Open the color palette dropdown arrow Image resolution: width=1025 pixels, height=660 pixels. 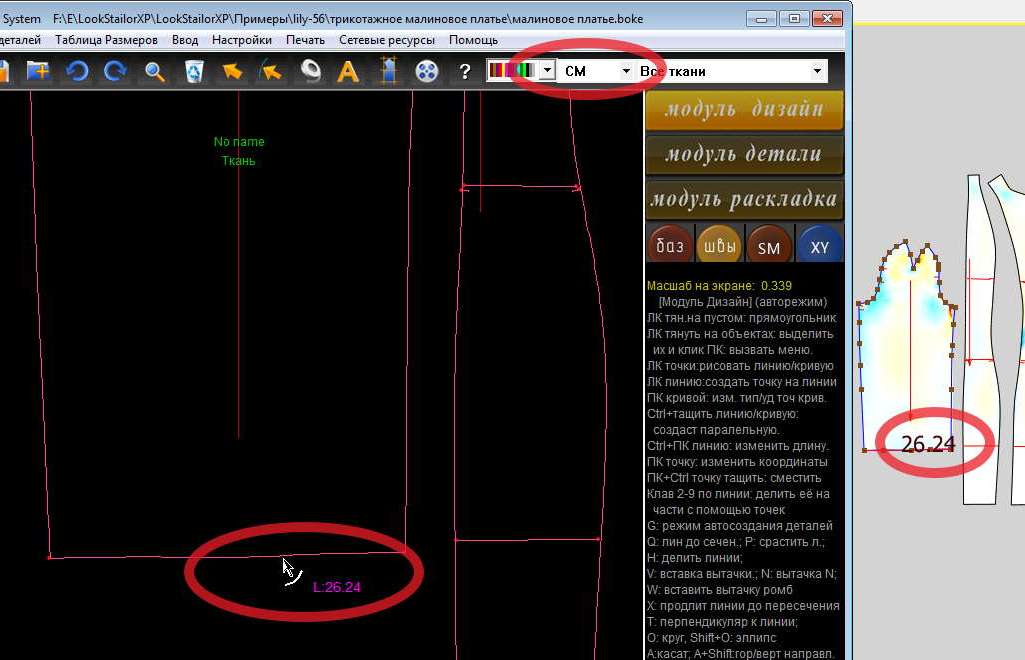(x=548, y=70)
